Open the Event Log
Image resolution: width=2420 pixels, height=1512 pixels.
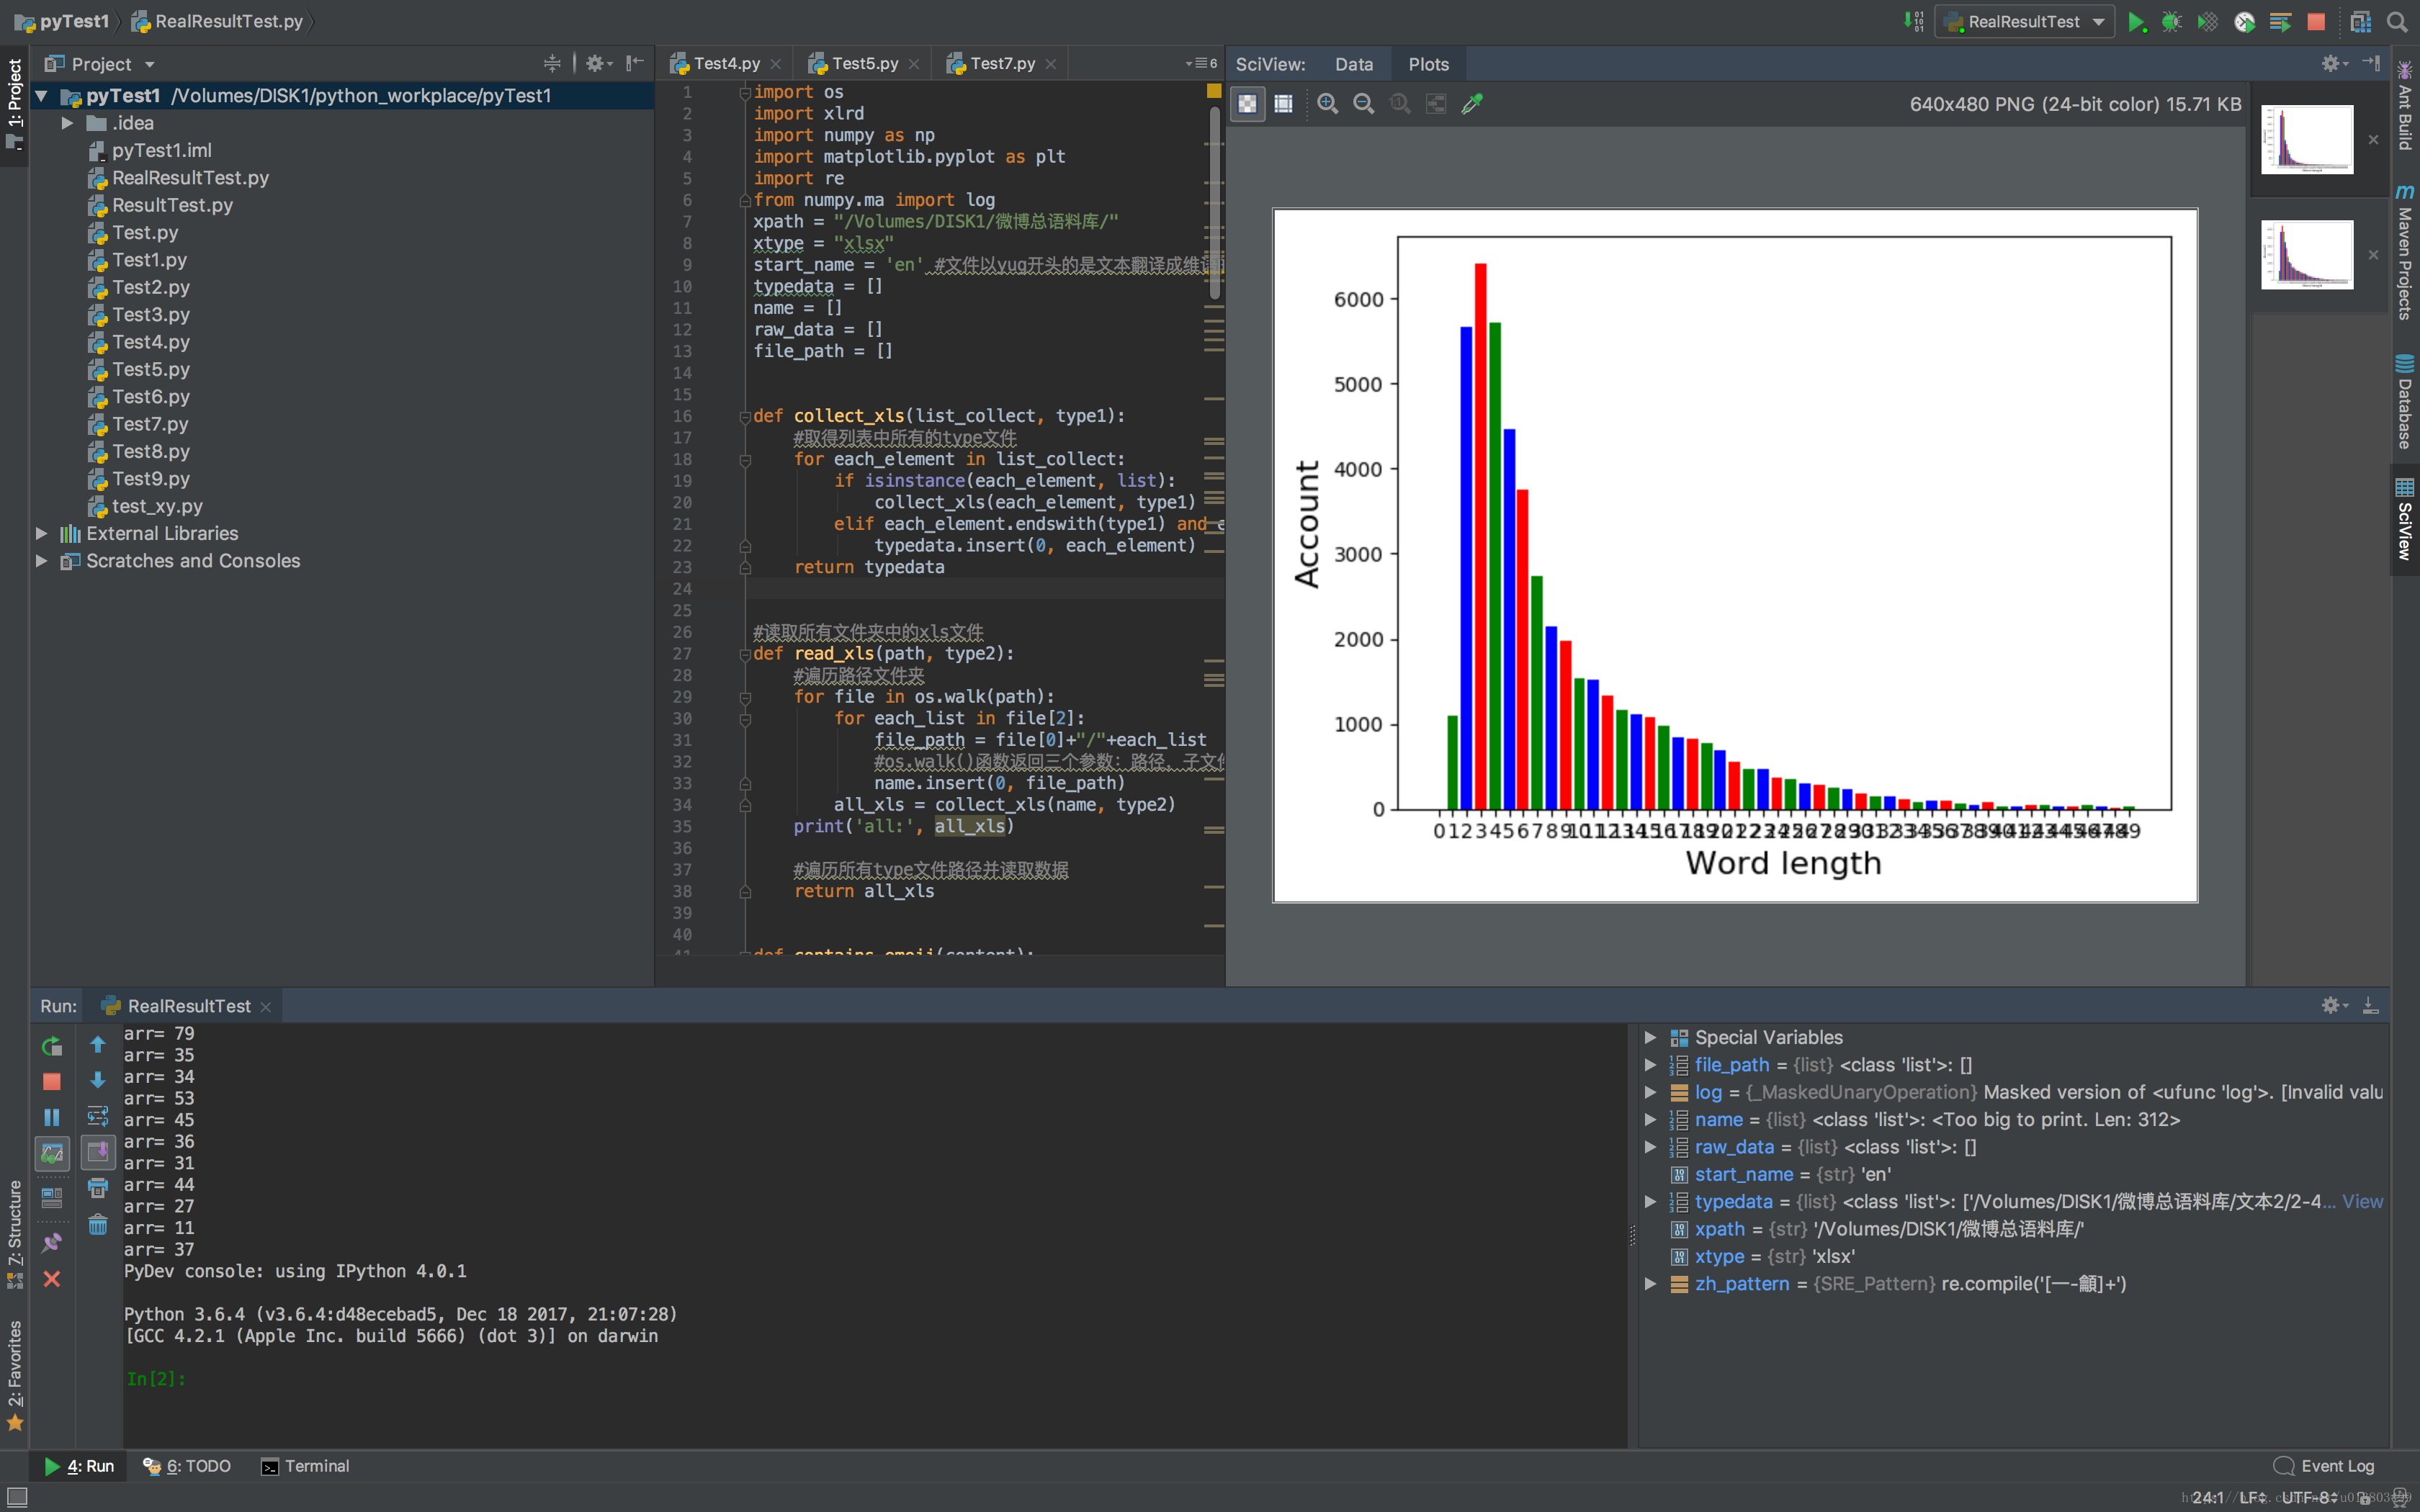[x=2323, y=1466]
